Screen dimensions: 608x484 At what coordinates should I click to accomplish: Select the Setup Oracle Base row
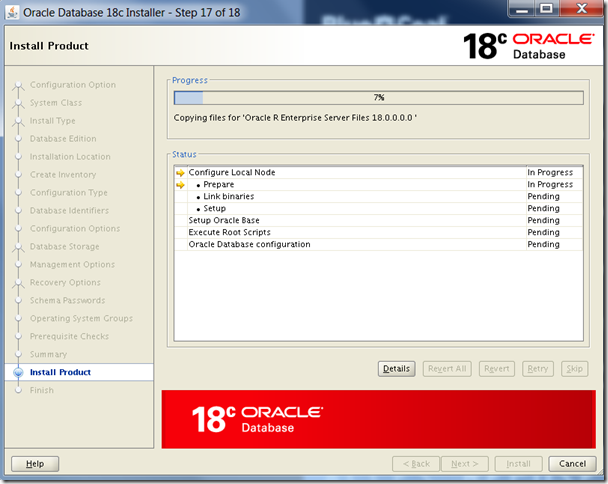pyautogui.click(x=378, y=221)
